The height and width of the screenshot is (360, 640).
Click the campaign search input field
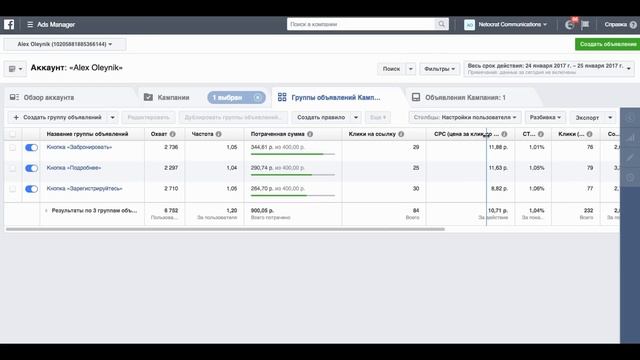pos(361,24)
